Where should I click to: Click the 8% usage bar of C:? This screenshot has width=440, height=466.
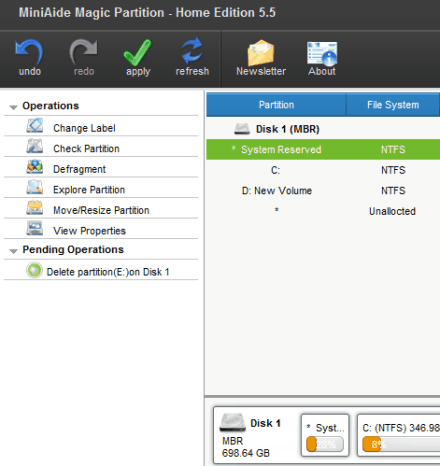pos(401,444)
